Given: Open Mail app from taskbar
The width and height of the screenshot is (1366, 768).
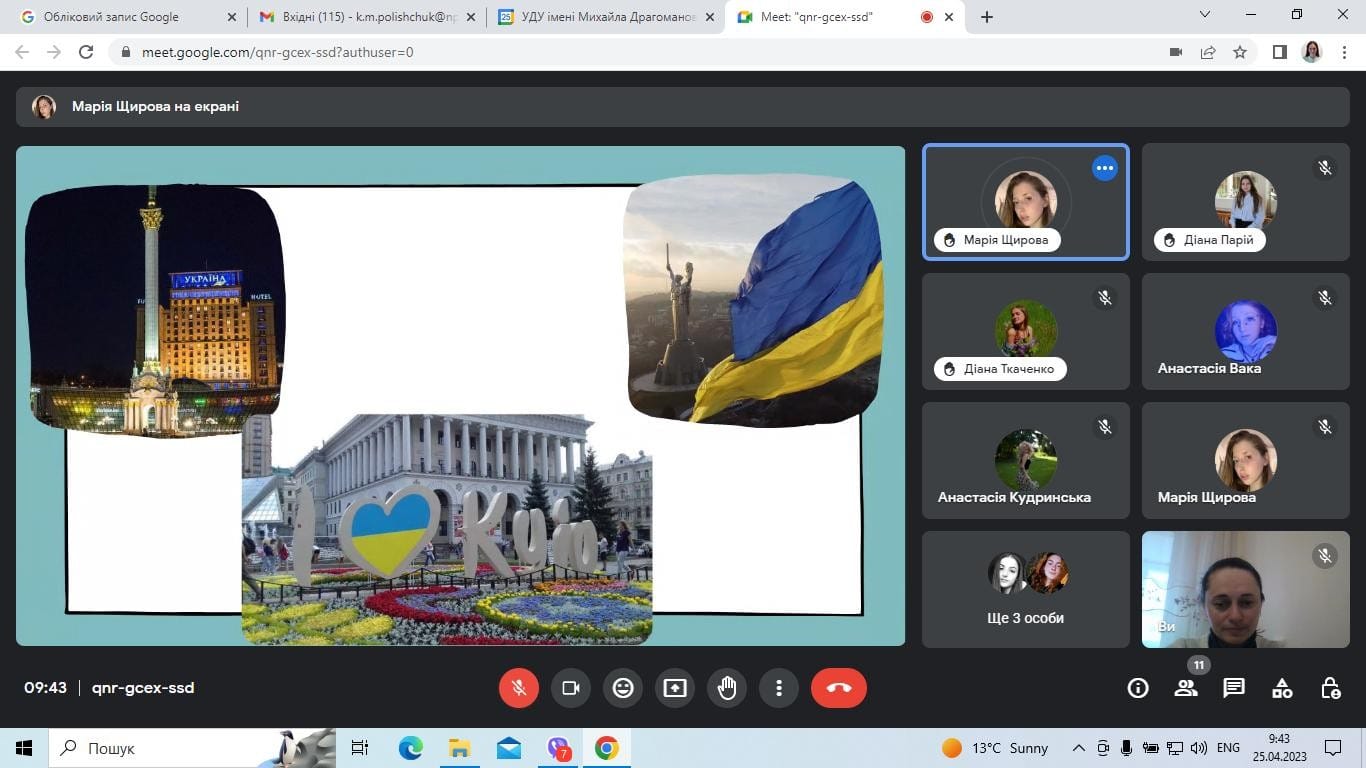Looking at the screenshot, I should (x=508, y=748).
